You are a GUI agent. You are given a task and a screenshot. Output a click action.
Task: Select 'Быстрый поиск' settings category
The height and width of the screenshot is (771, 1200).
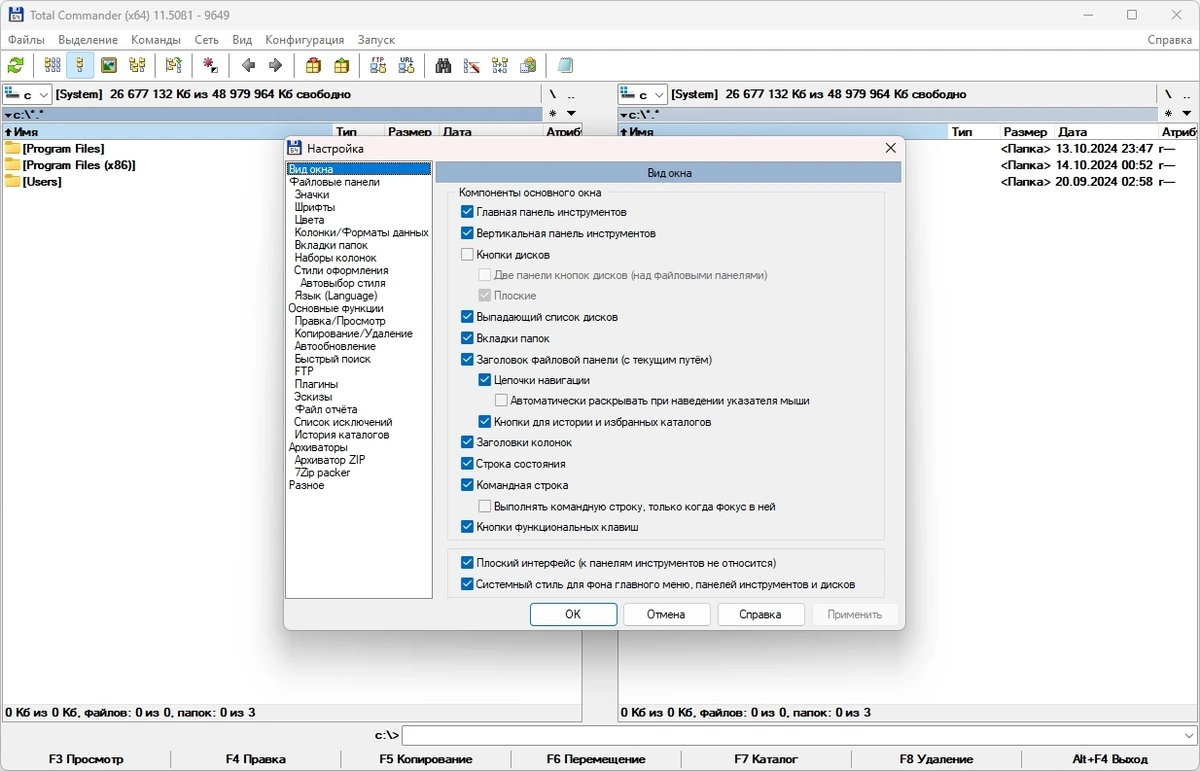332,359
